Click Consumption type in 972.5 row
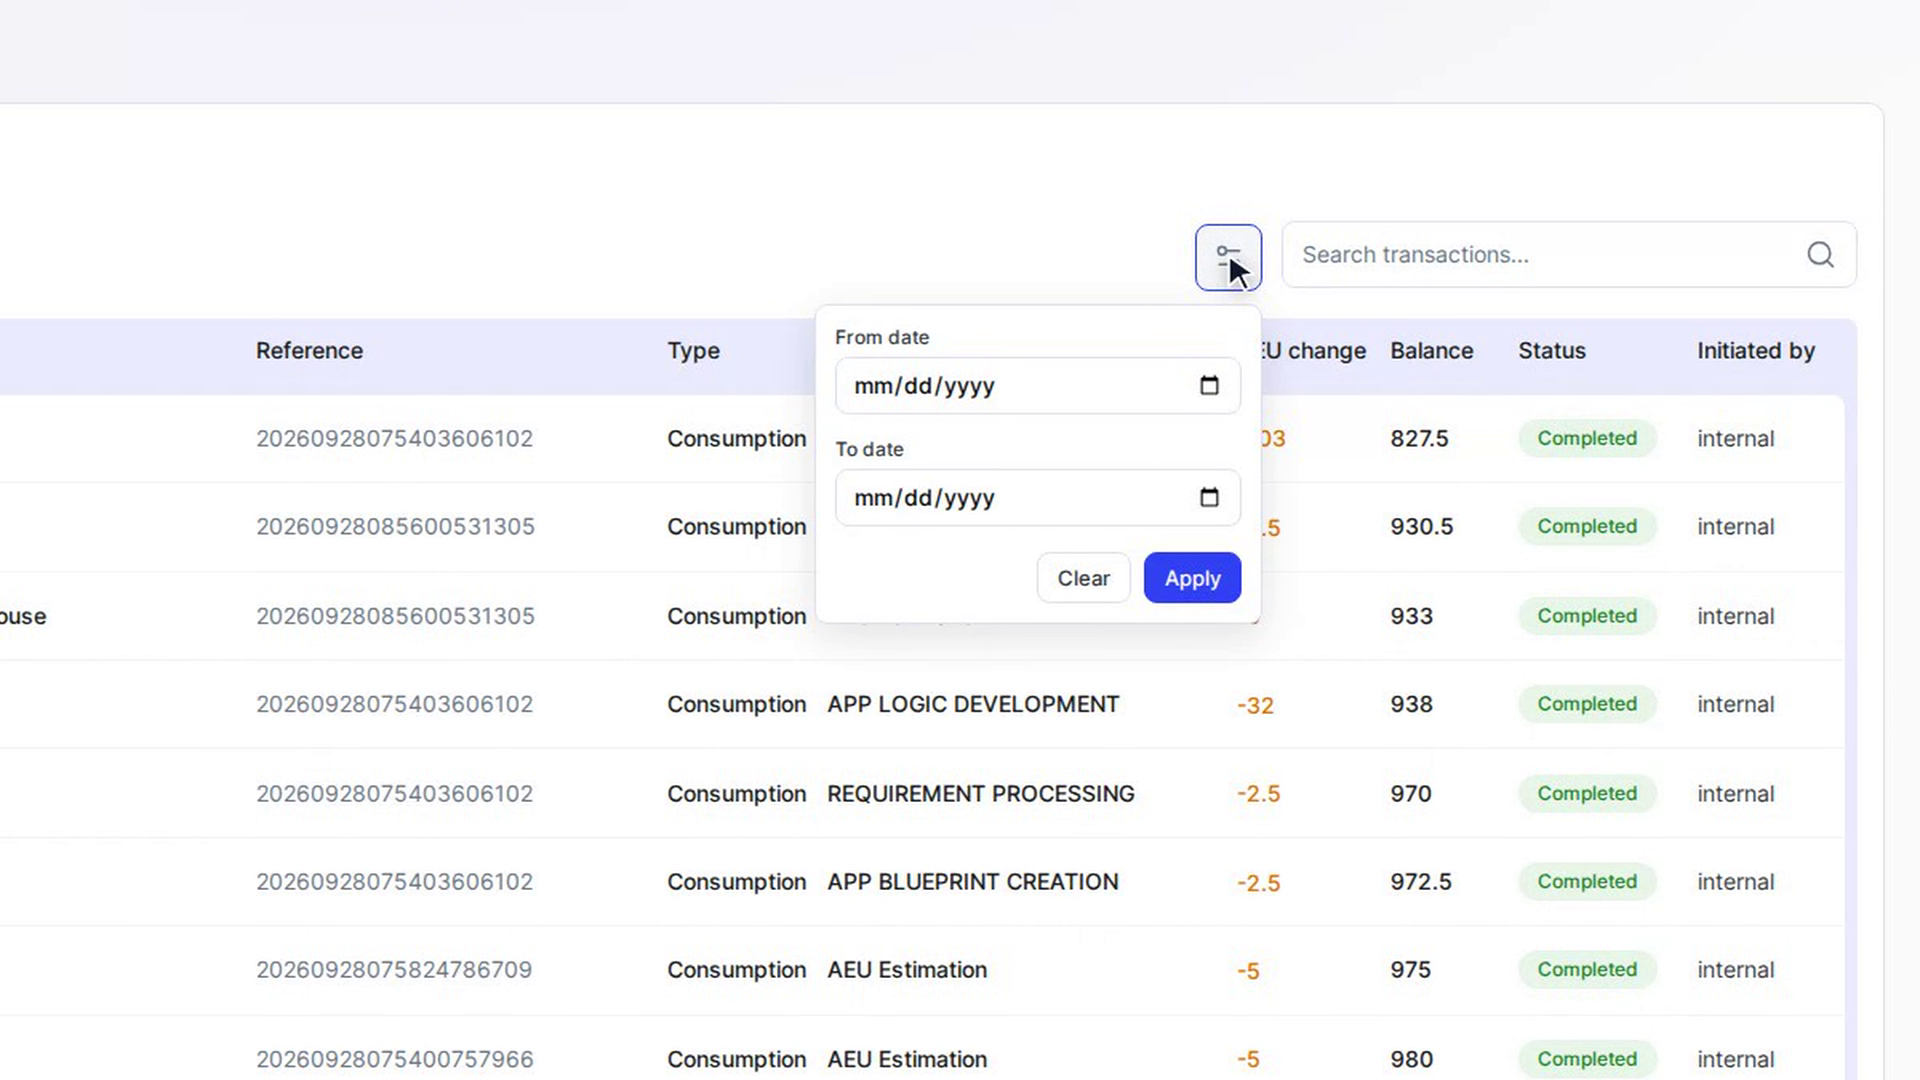This screenshot has width=1920, height=1080. coord(736,882)
